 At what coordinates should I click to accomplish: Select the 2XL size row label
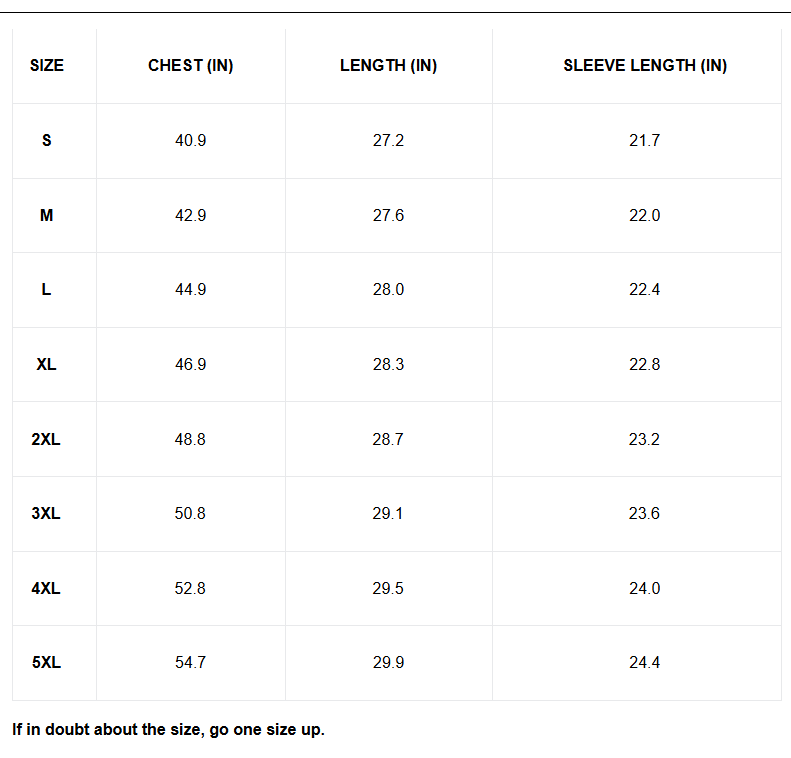(x=47, y=440)
